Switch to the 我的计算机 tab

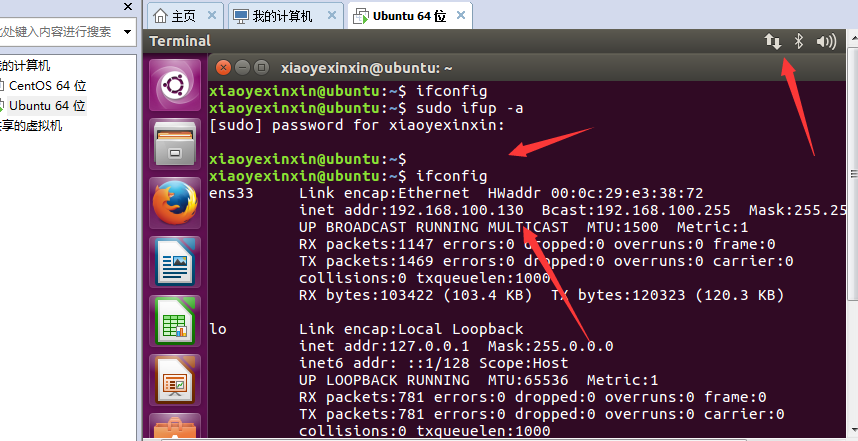(x=285, y=15)
